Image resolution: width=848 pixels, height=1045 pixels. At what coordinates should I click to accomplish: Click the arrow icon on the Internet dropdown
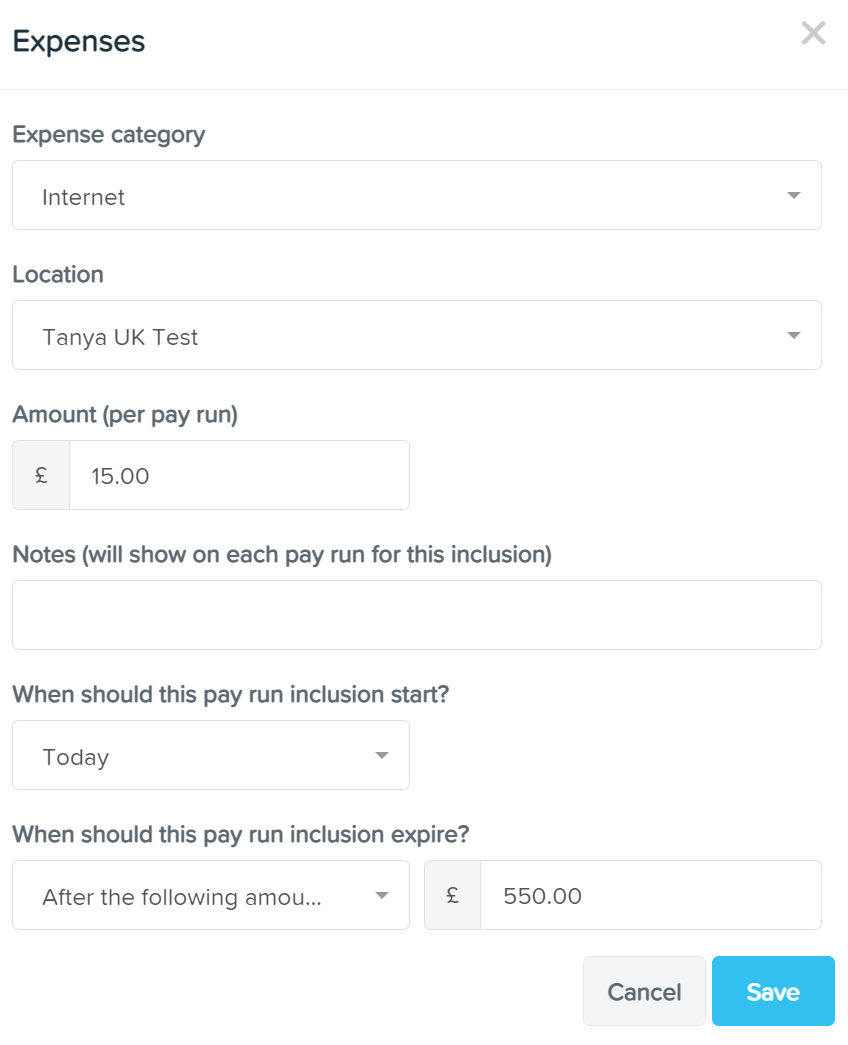(x=793, y=195)
